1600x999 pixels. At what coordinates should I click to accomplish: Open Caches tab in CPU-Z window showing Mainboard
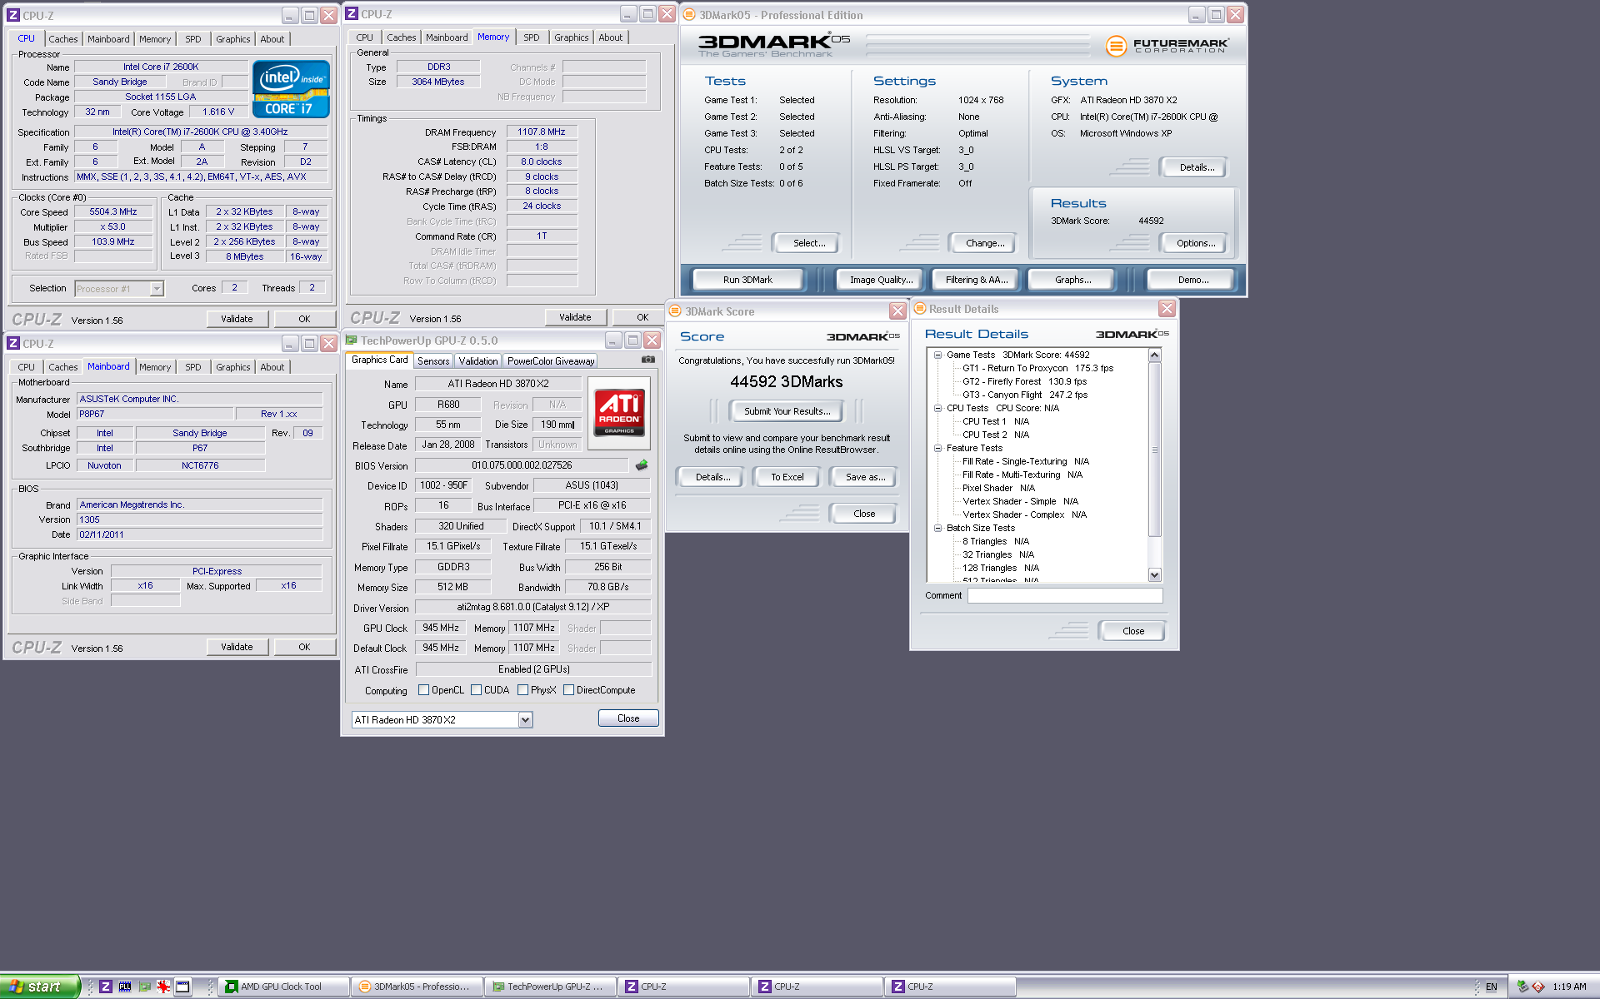63,367
